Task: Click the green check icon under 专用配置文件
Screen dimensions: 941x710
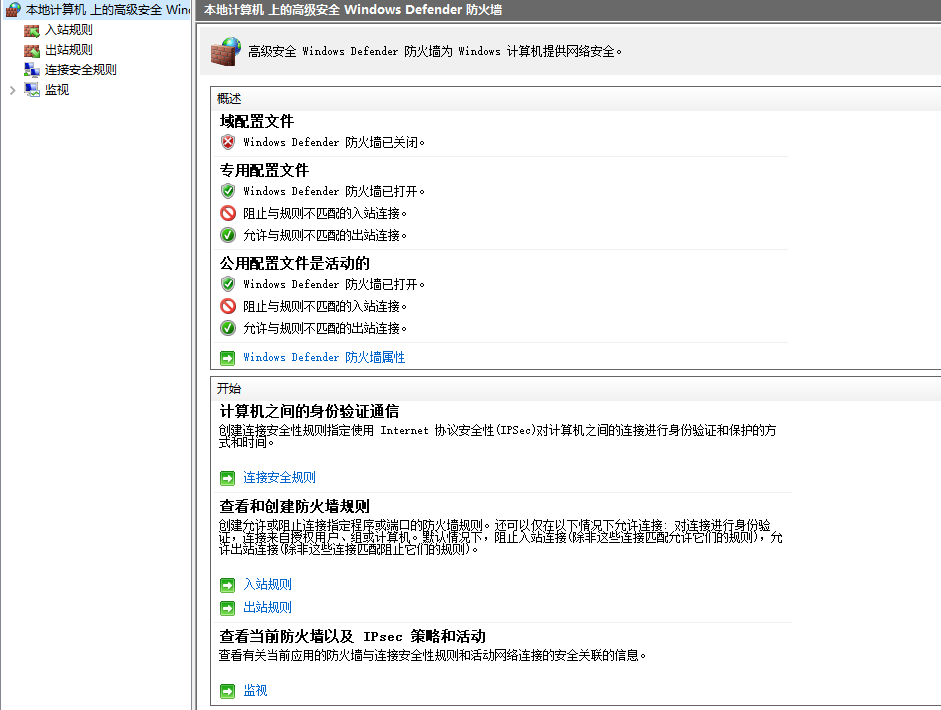Action: (x=227, y=235)
